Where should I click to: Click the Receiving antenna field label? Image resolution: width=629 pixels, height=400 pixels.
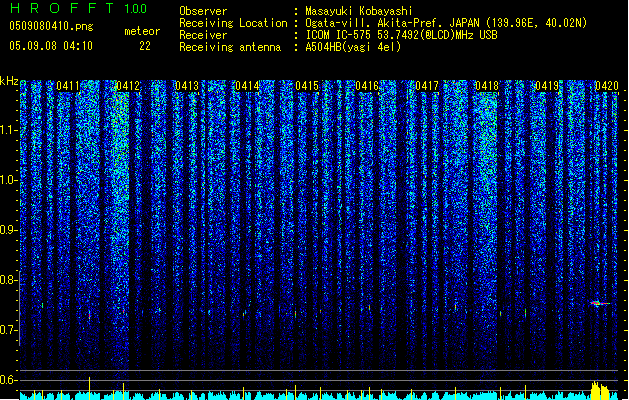point(230,47)
